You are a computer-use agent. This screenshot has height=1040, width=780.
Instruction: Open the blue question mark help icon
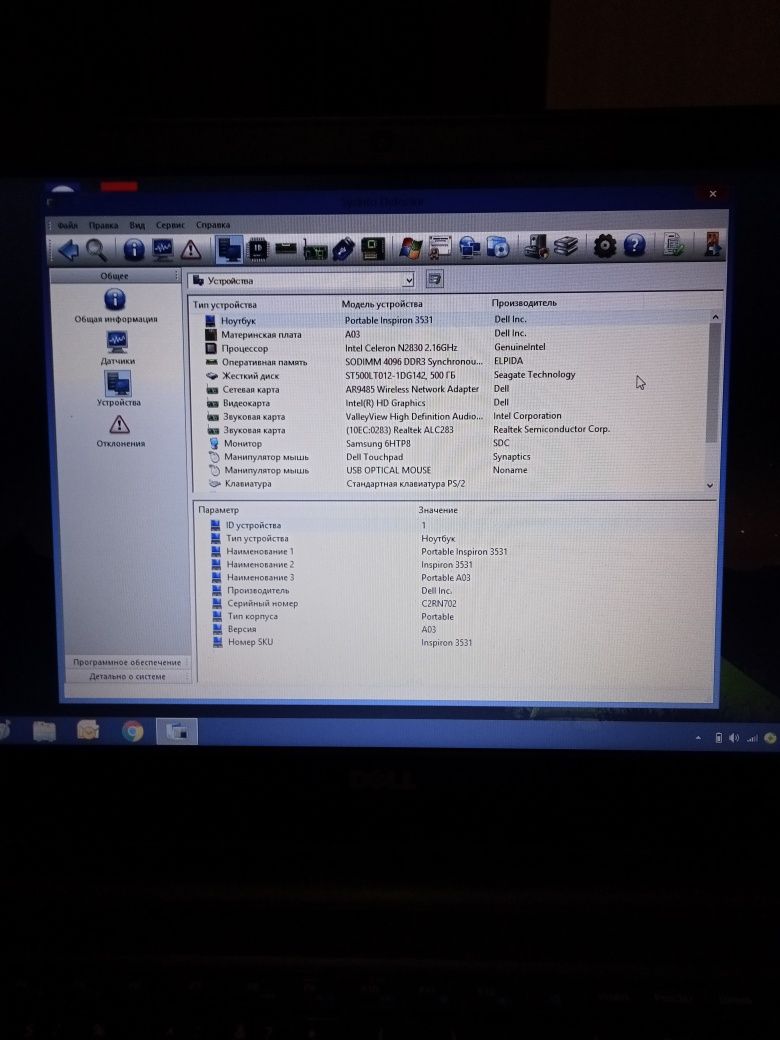pyautogui.click(x=635, y=245)
